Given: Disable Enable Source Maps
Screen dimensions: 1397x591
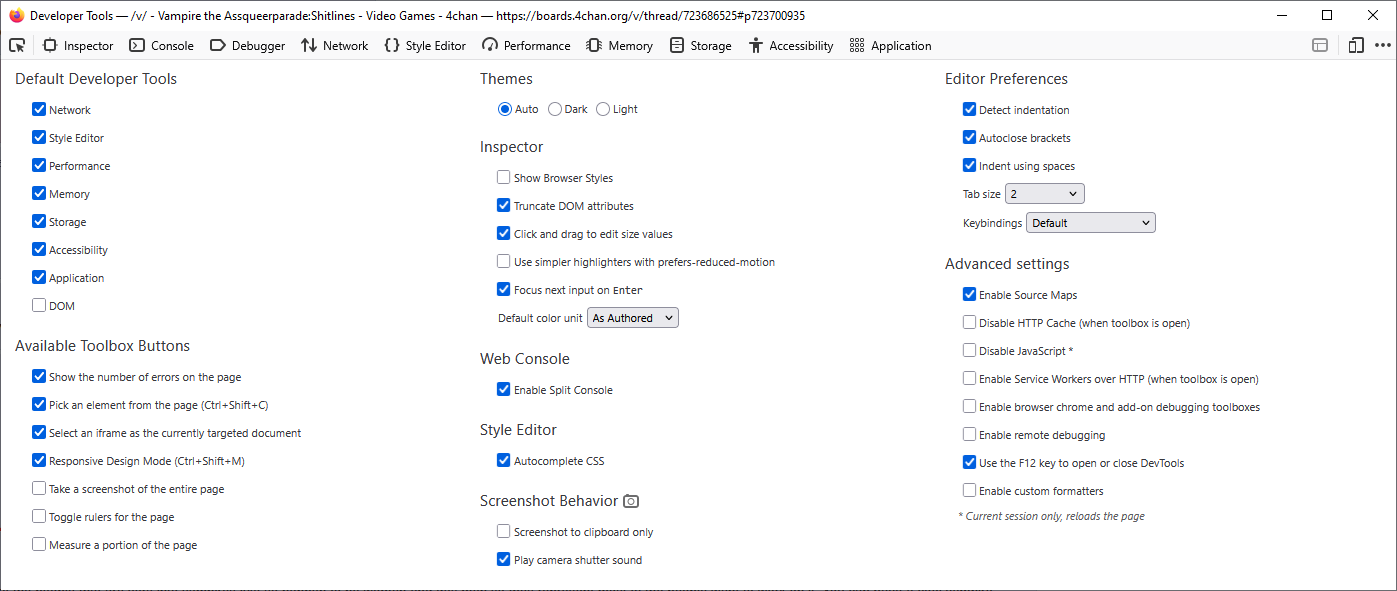Looking at the screenshot, I should click(x=969, y=295).
